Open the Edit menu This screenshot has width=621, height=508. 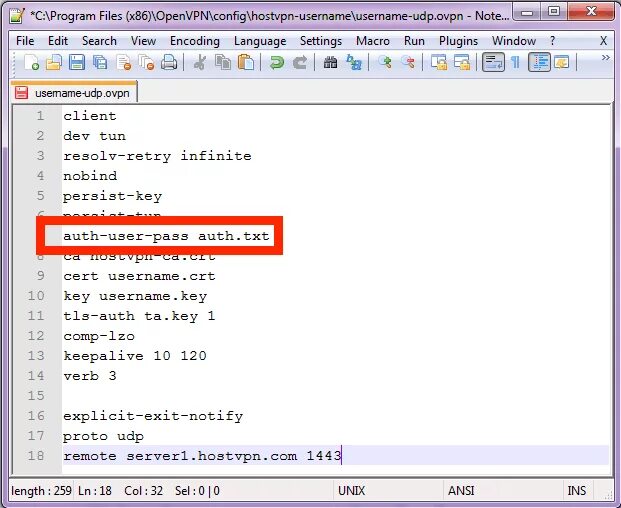click(58, 41)
